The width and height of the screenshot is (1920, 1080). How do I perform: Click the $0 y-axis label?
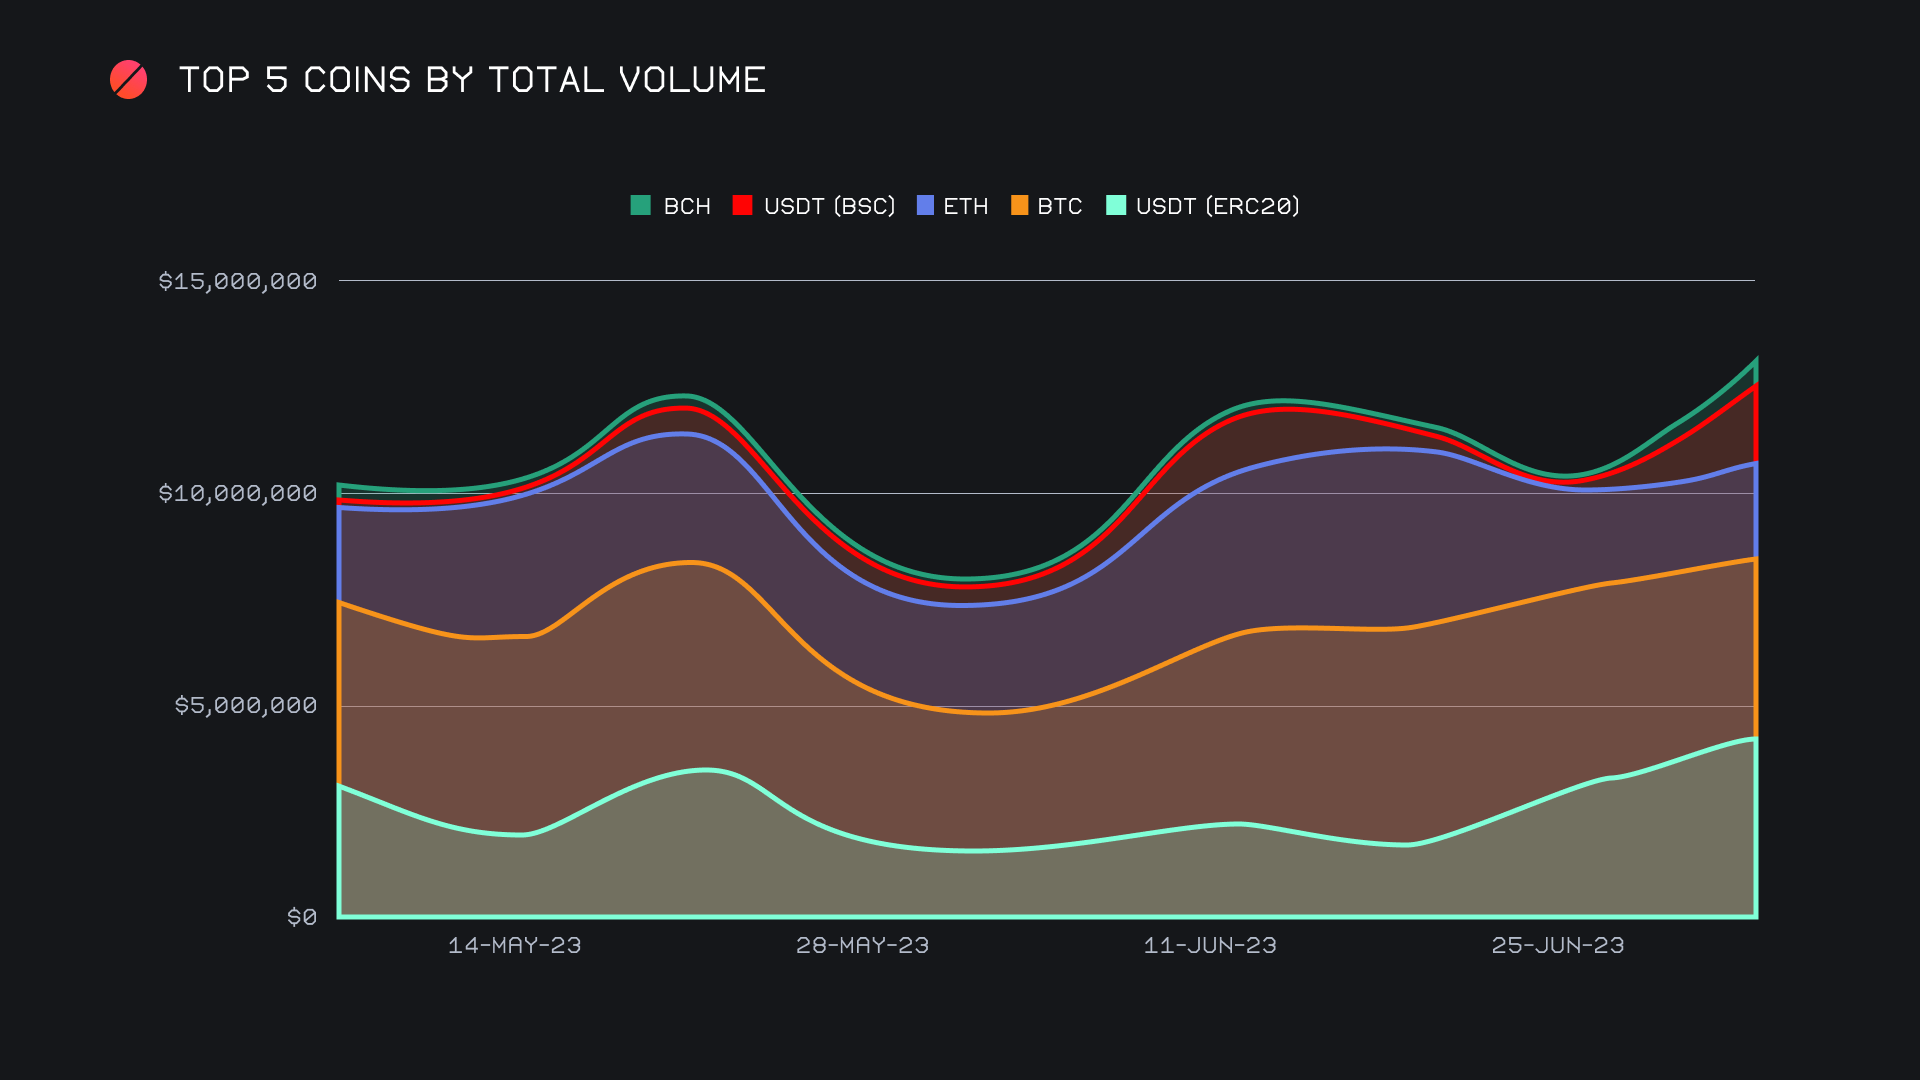pyautogui.click(x=302, y=917)
